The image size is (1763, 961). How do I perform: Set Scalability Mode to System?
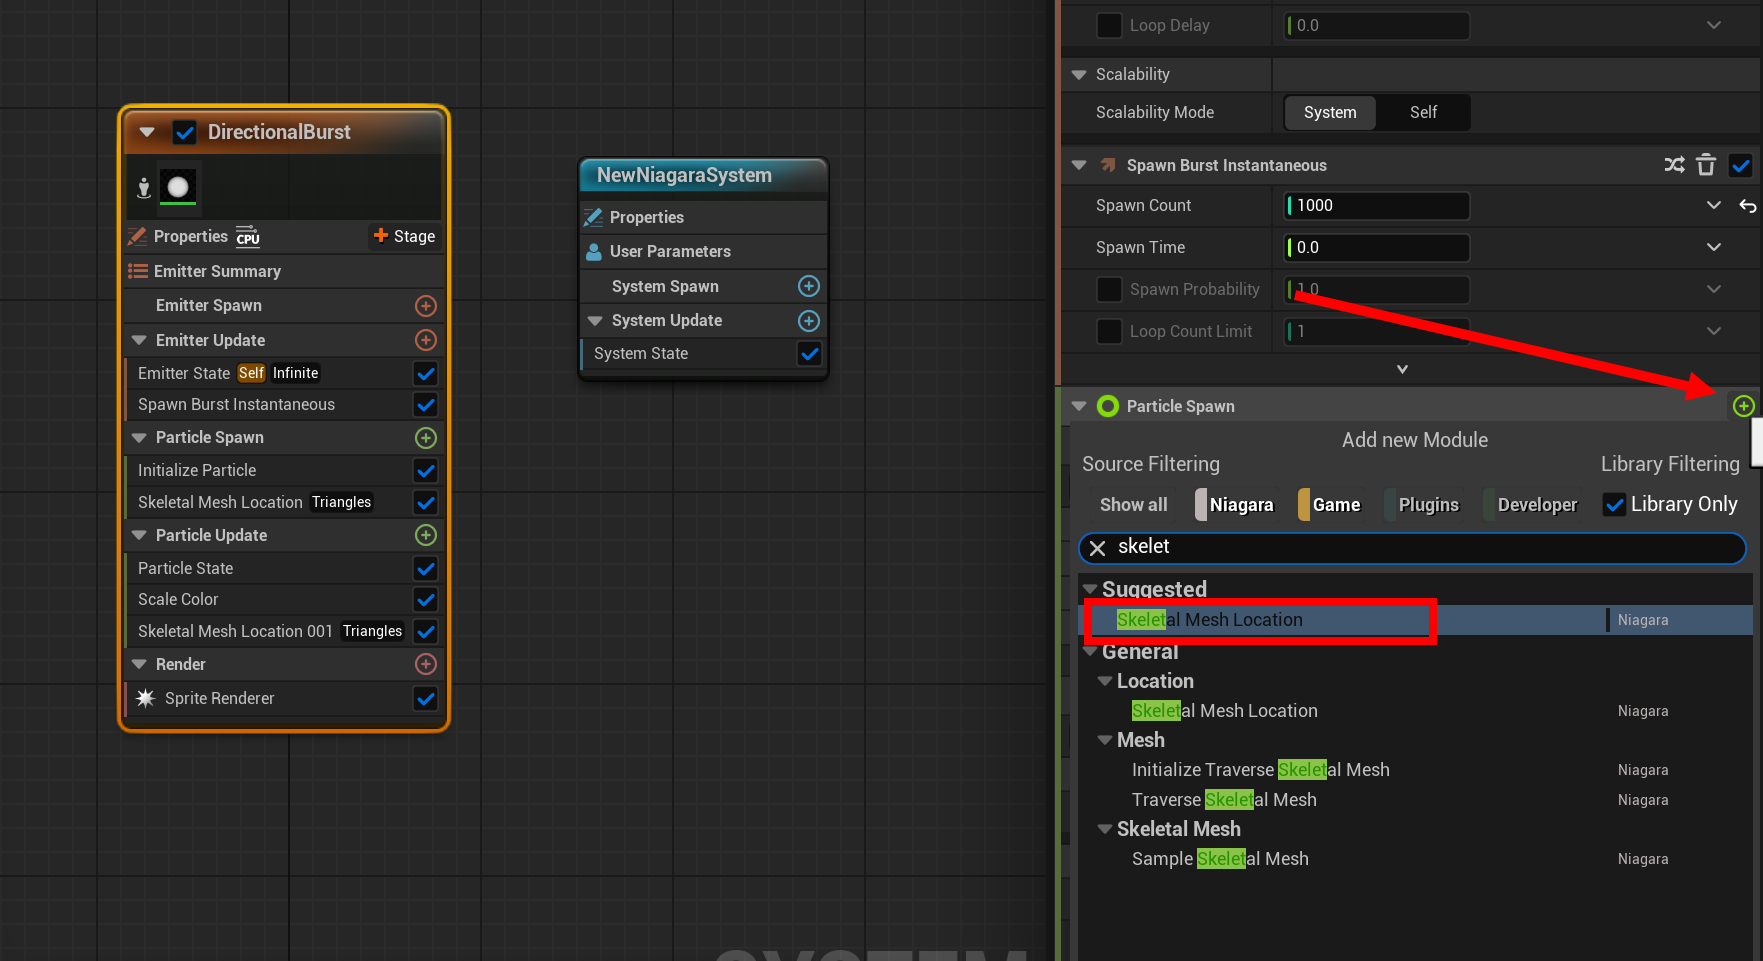(1330, 113)
